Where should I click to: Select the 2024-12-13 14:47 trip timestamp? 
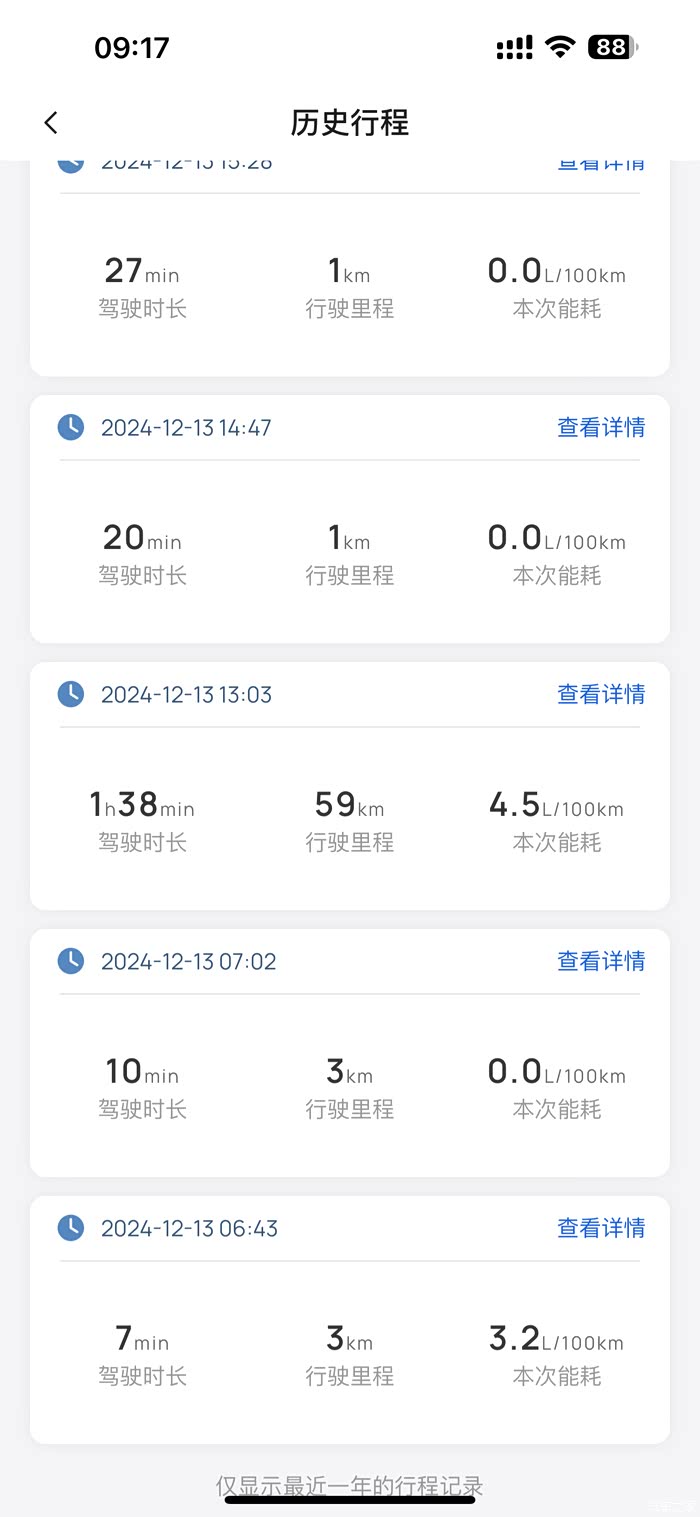click(x=186, y=428)
